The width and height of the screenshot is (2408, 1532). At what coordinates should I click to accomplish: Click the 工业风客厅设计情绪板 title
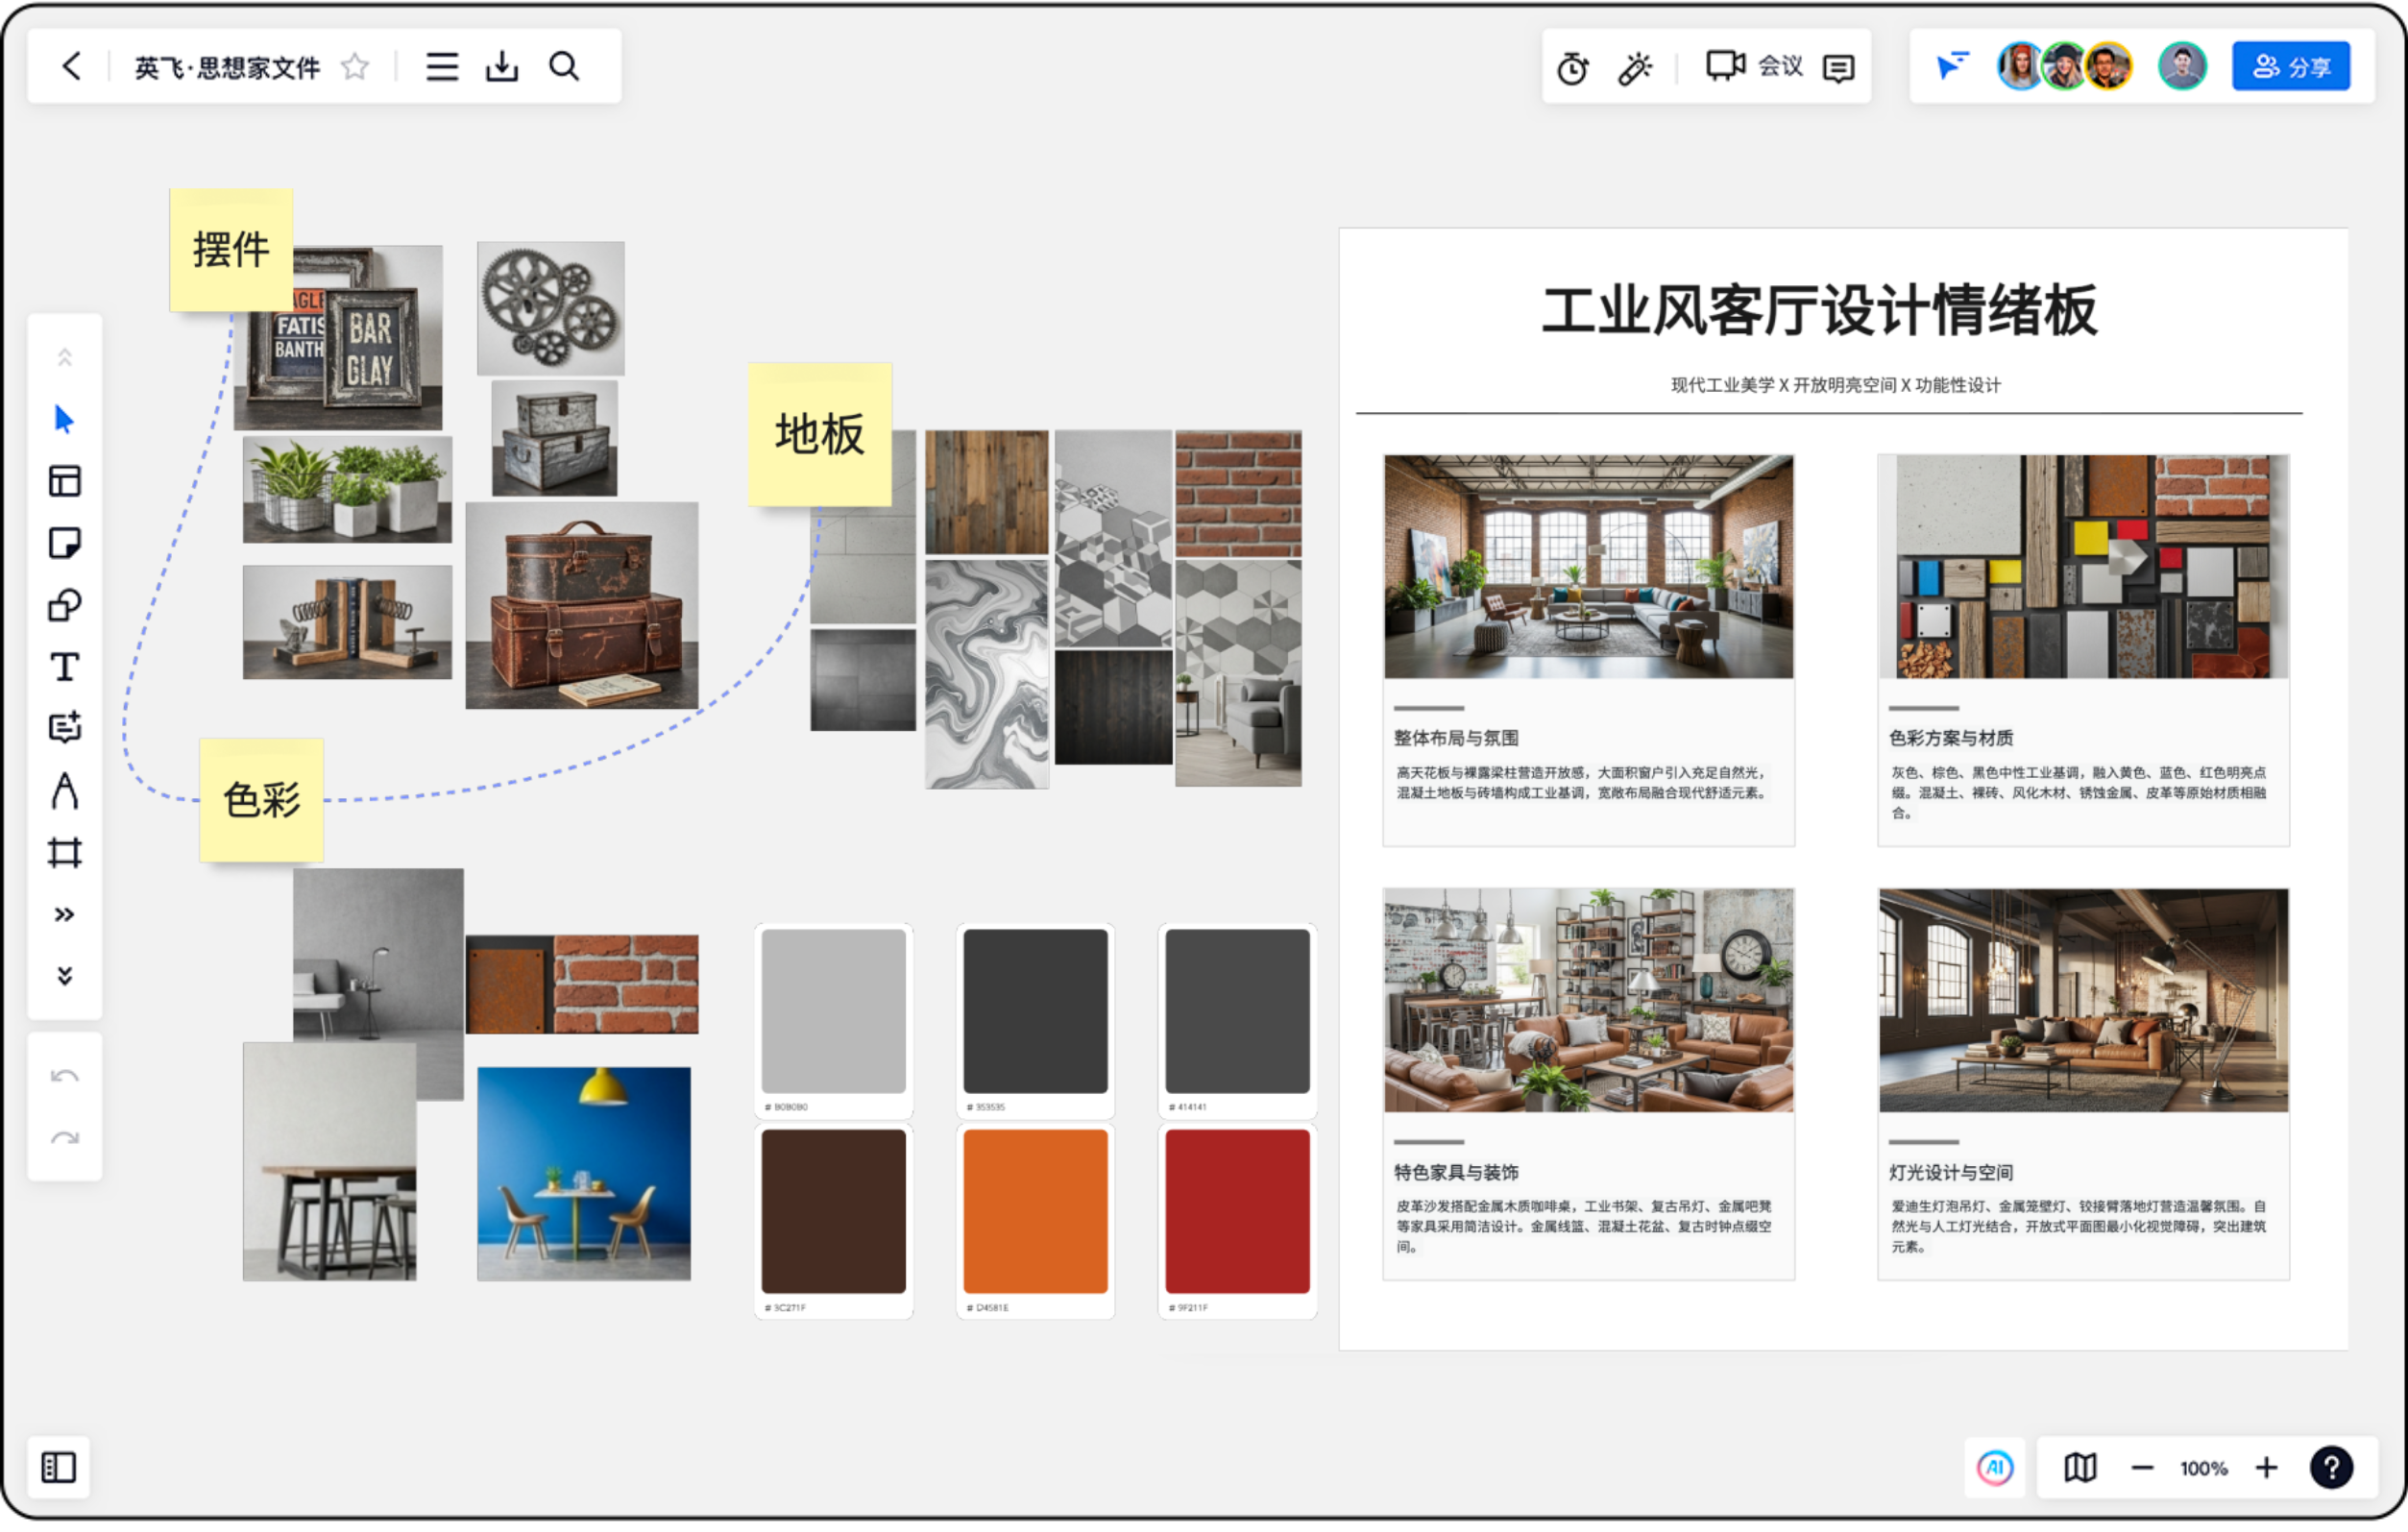(1820, 311)
